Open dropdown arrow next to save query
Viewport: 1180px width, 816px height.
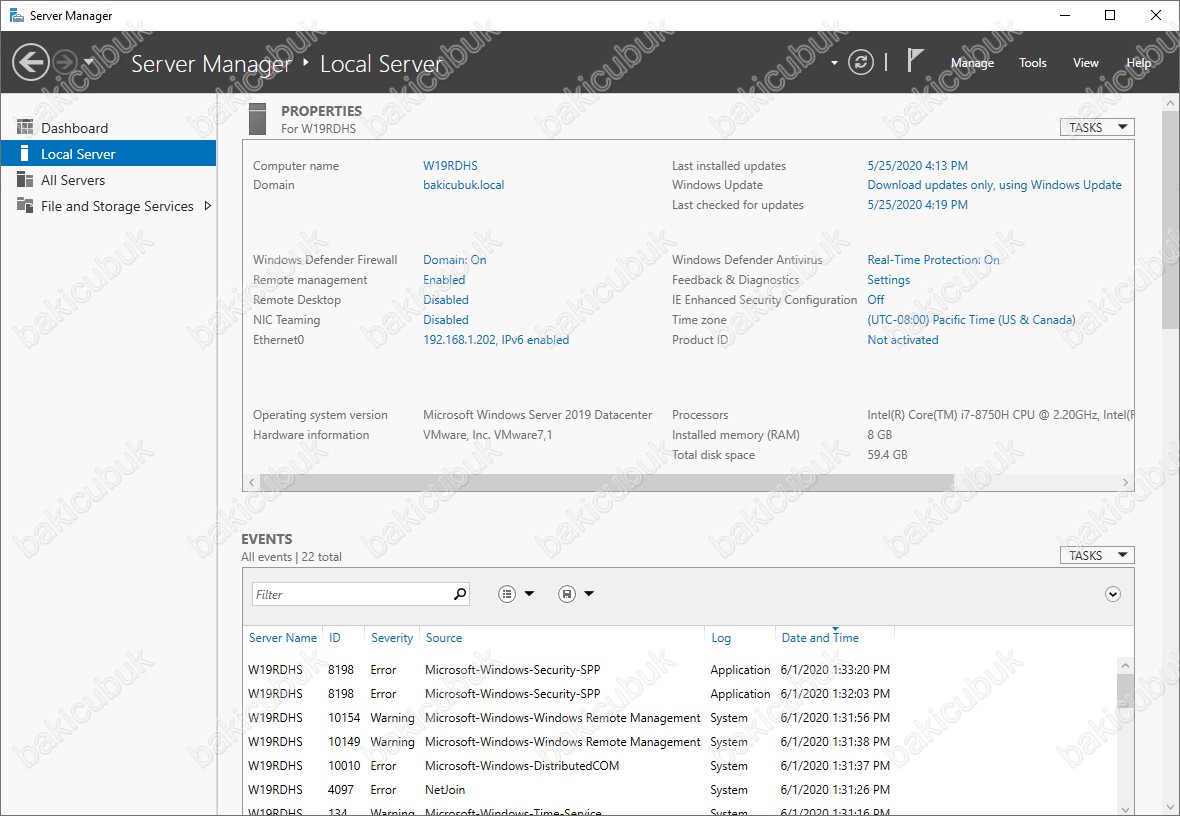click(589, 594)
